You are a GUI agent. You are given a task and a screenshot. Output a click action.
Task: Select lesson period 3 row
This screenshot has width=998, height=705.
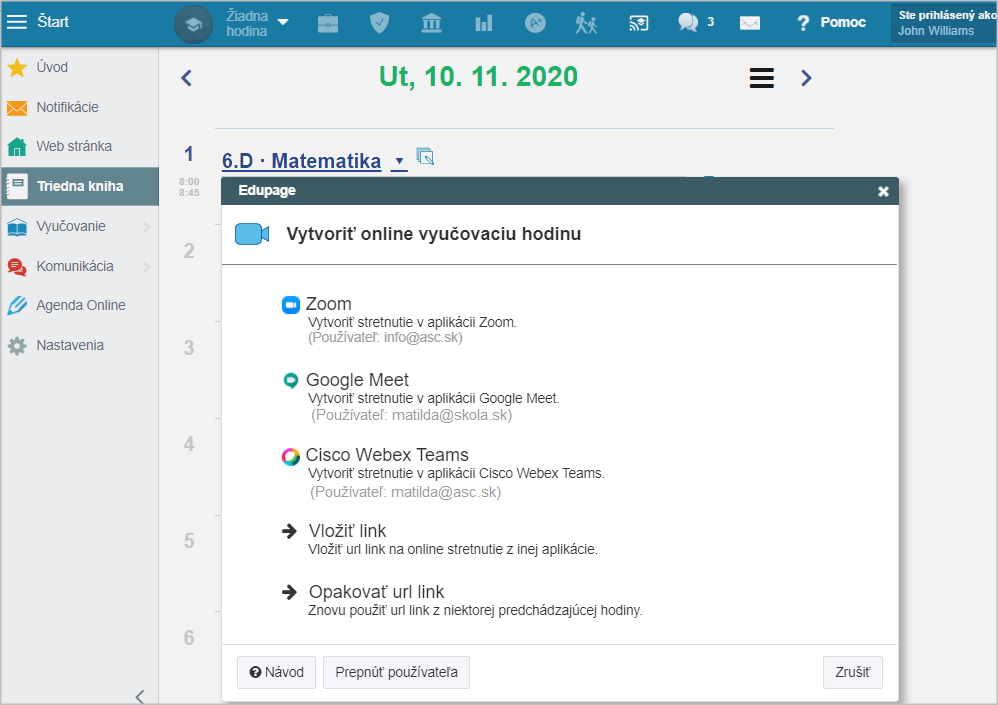189,348
